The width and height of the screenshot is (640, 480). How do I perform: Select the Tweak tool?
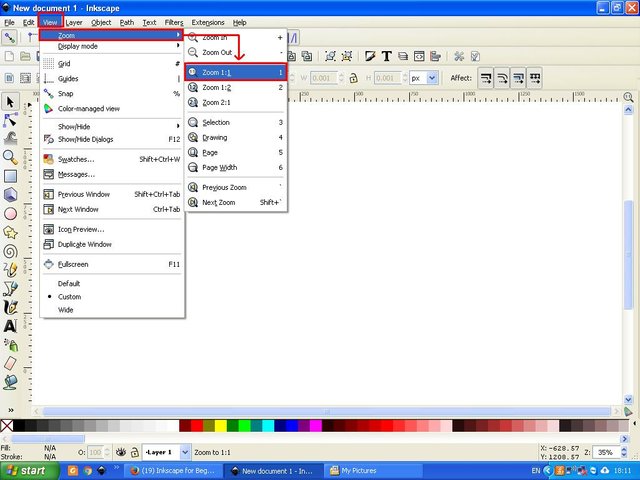(10, 138)
